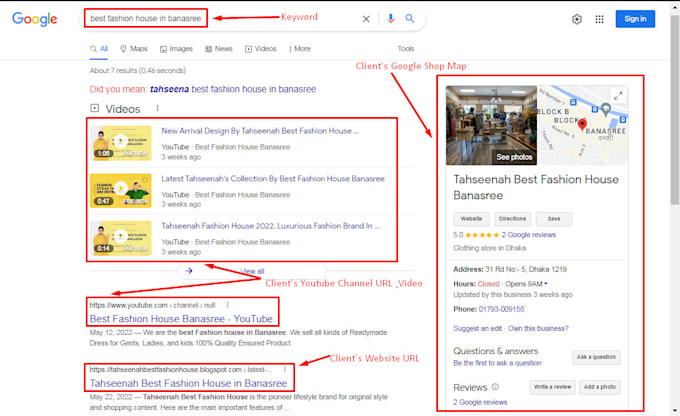Play the 'New Arrival Design By Tahseenah' video thumbnail
The height and width of the screenshot is (416, 680).
pos(121,143)
